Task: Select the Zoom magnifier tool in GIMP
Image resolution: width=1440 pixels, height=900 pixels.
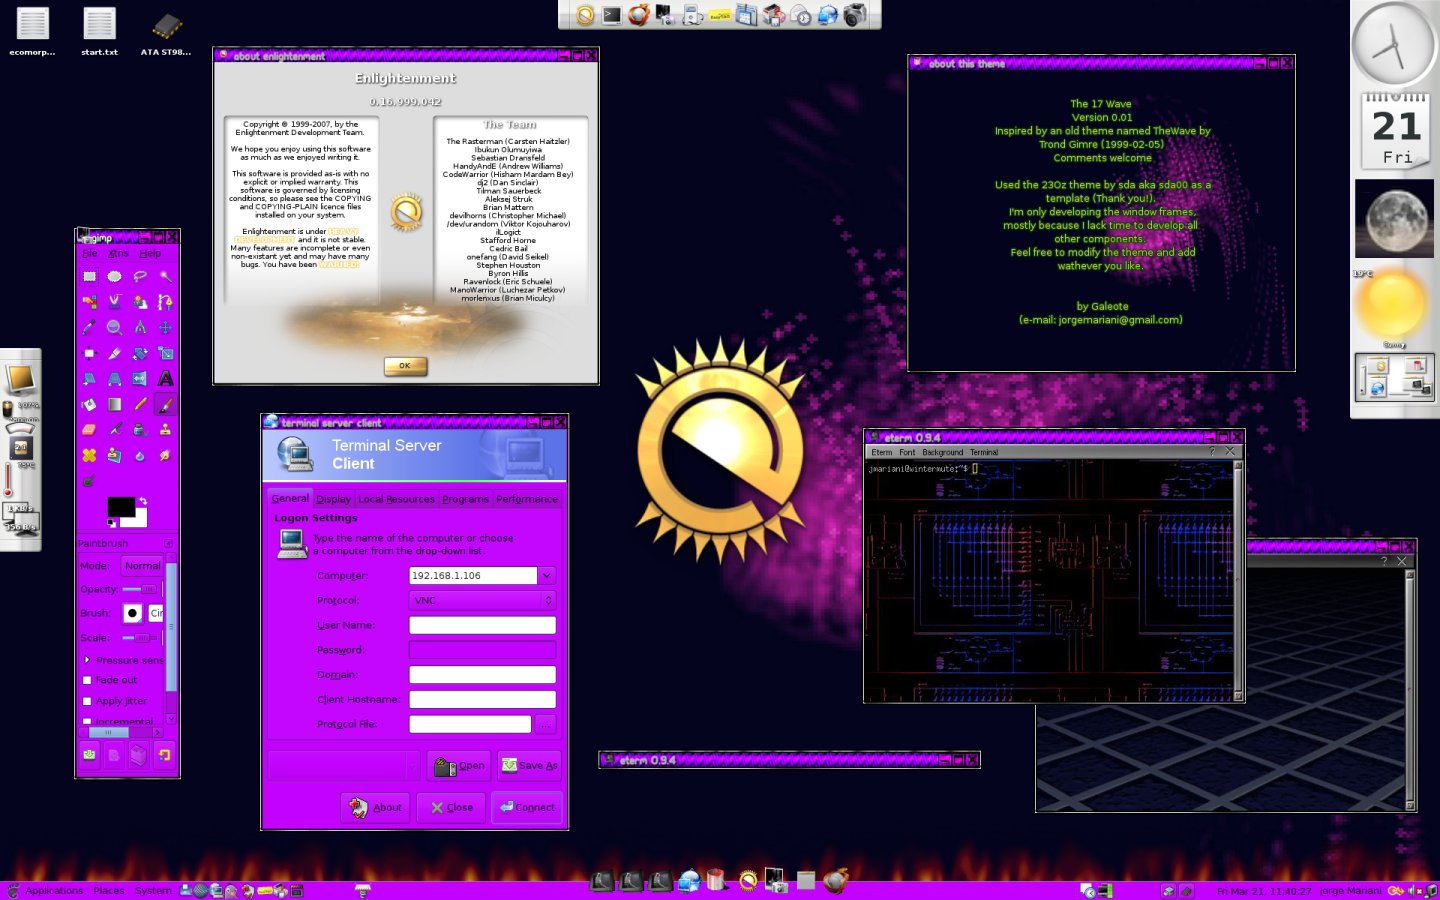Action: [x=114, y=327]
